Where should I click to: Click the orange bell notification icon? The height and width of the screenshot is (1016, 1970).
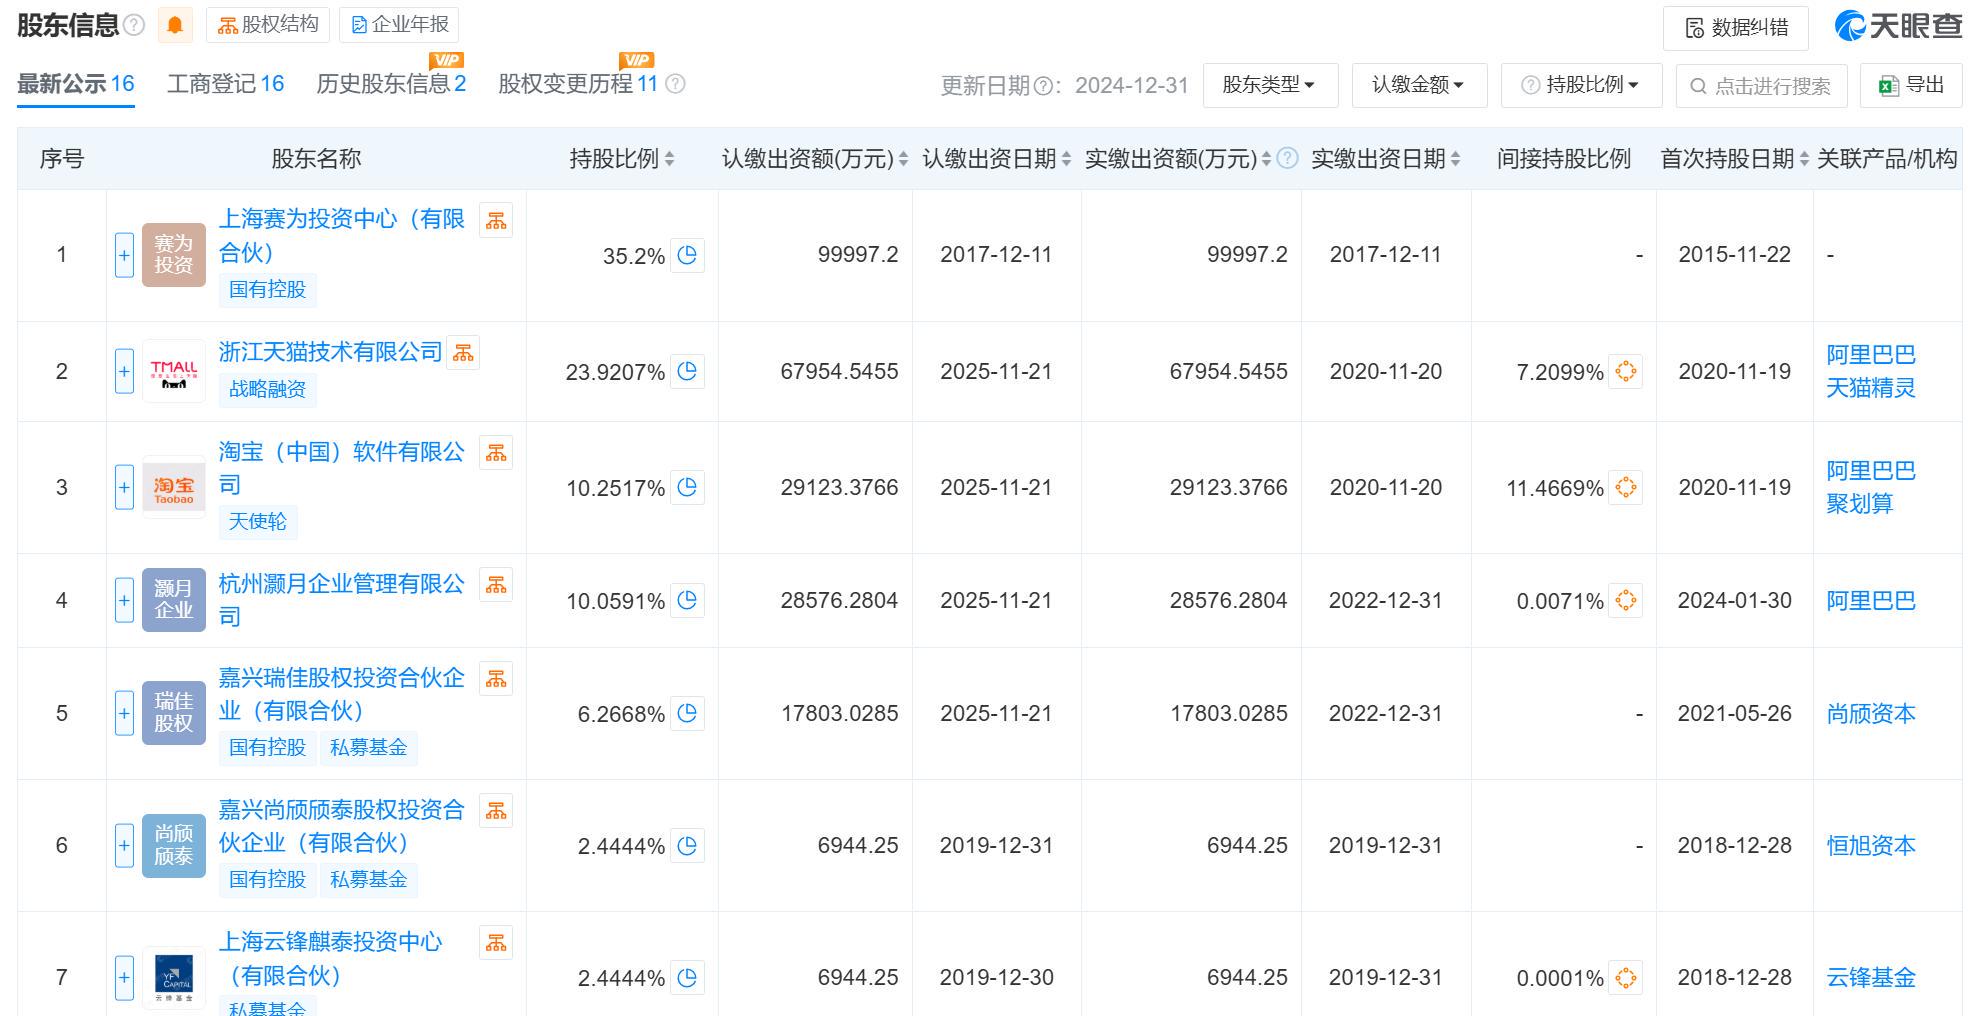click(175, 25)
